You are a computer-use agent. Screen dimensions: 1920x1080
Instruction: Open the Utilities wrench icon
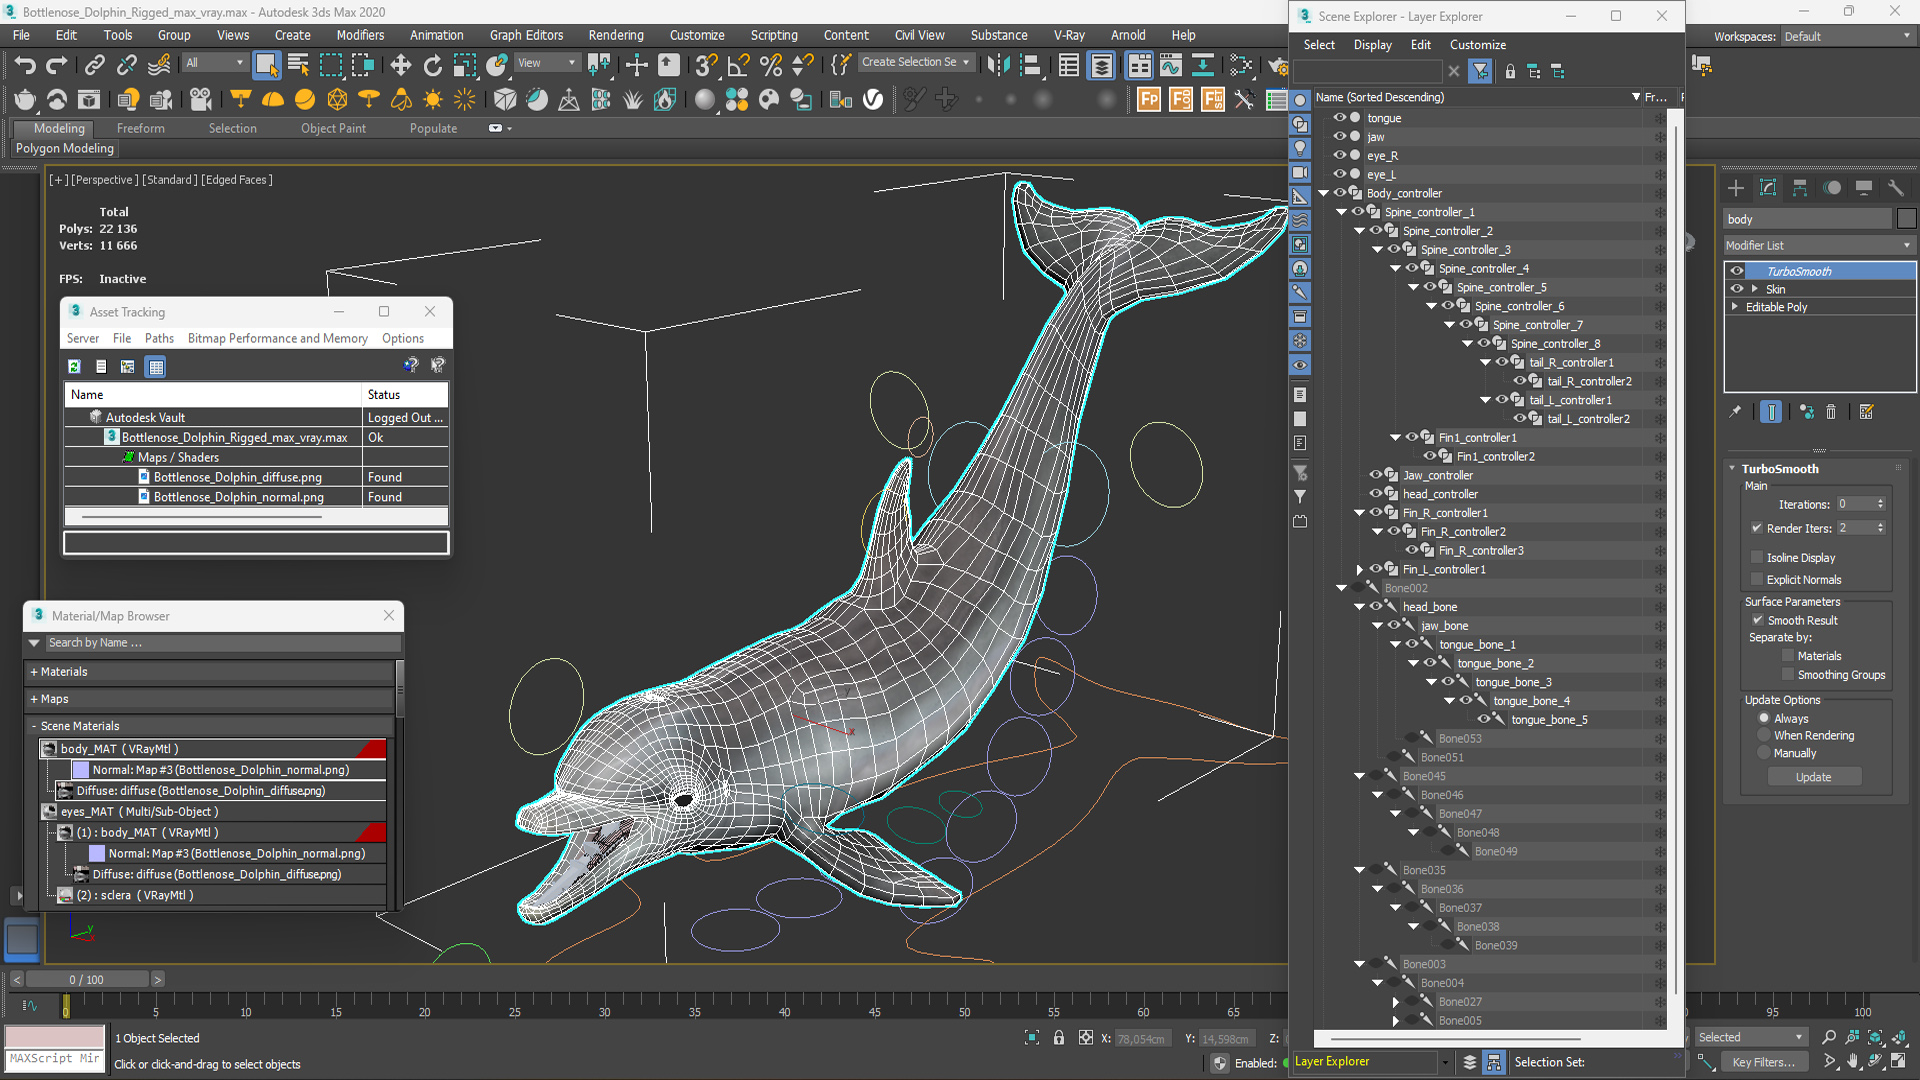point(1896,188)
